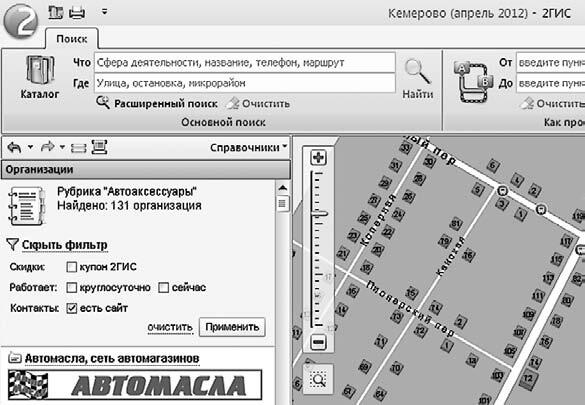Zoom out with the map minus button

pos(318,342)
